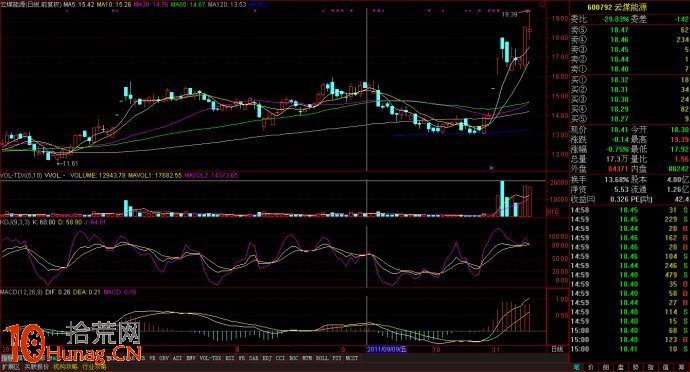Click the 2011/09/09 crosshair date marker
The image size is (690, 372).
387,349
